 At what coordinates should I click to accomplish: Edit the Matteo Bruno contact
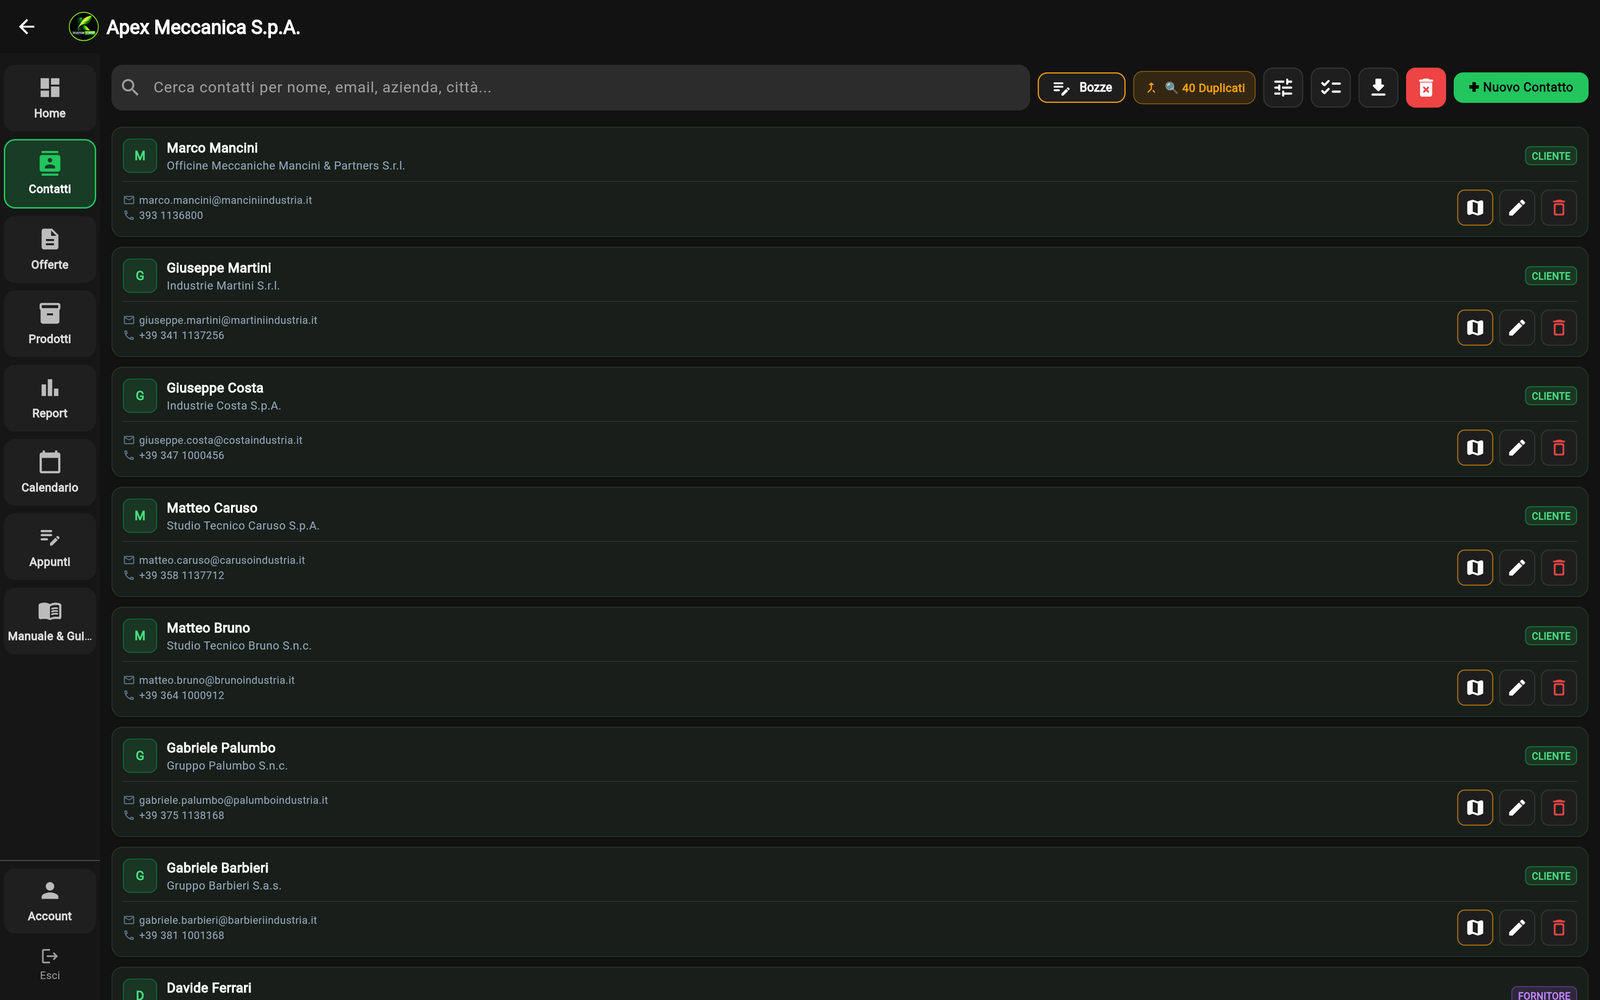click(1517, 688)
